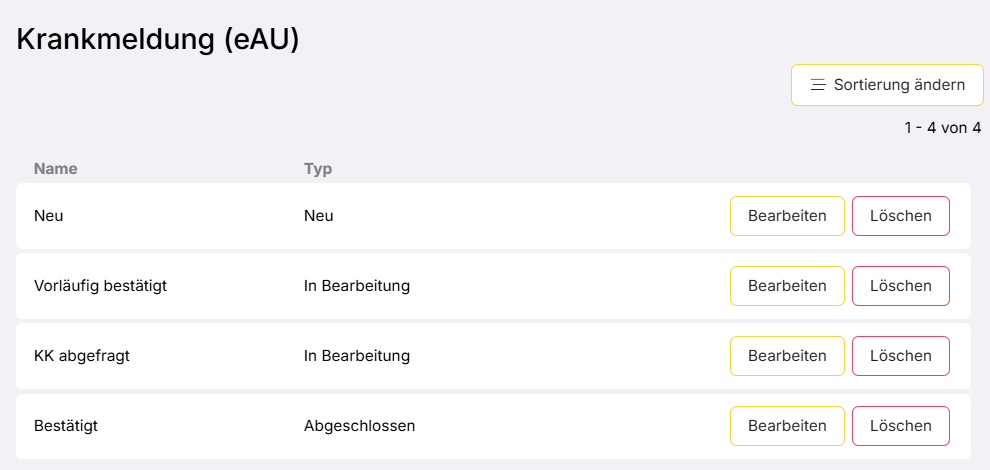Screen dimensions: 990x470
Task: Open Bearbeiten for KK abgefragt row
Action: (x=787, y=356)
